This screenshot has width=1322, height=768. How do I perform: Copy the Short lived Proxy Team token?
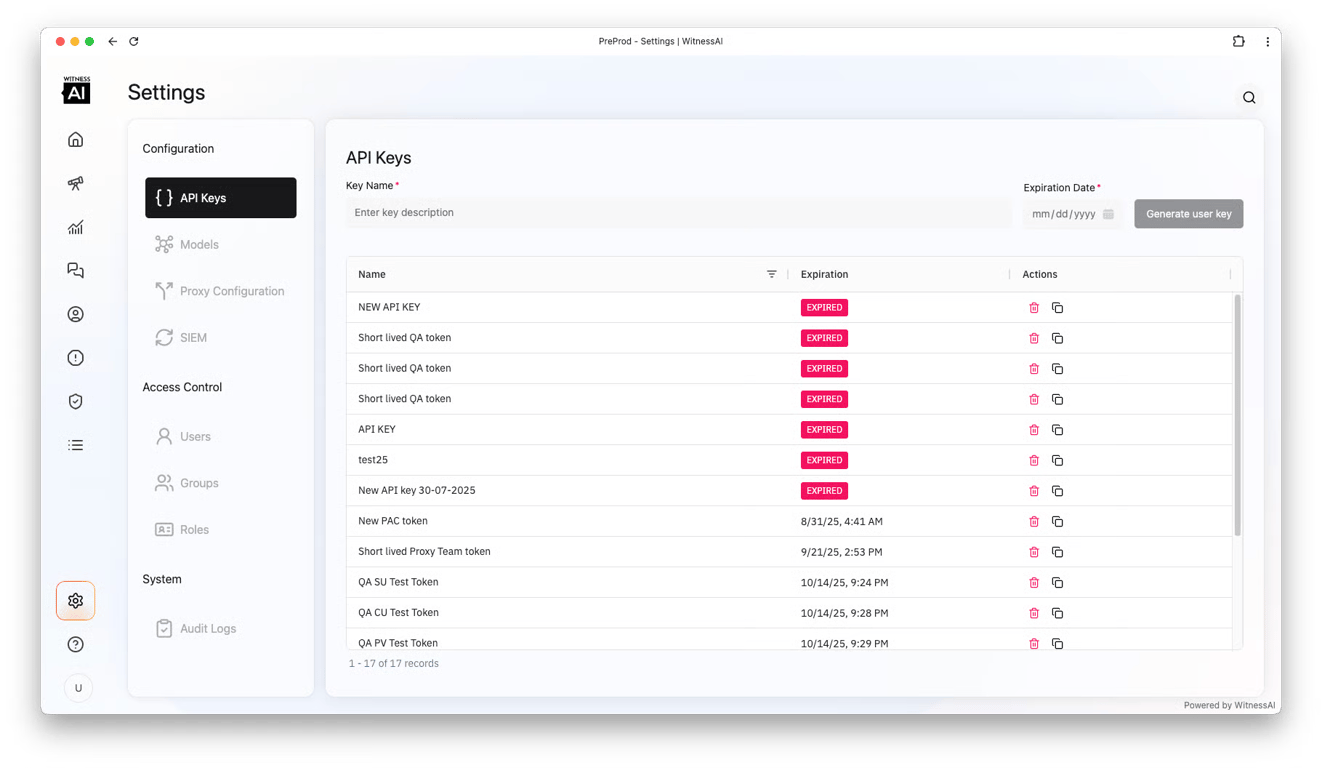click(1057, 552)
